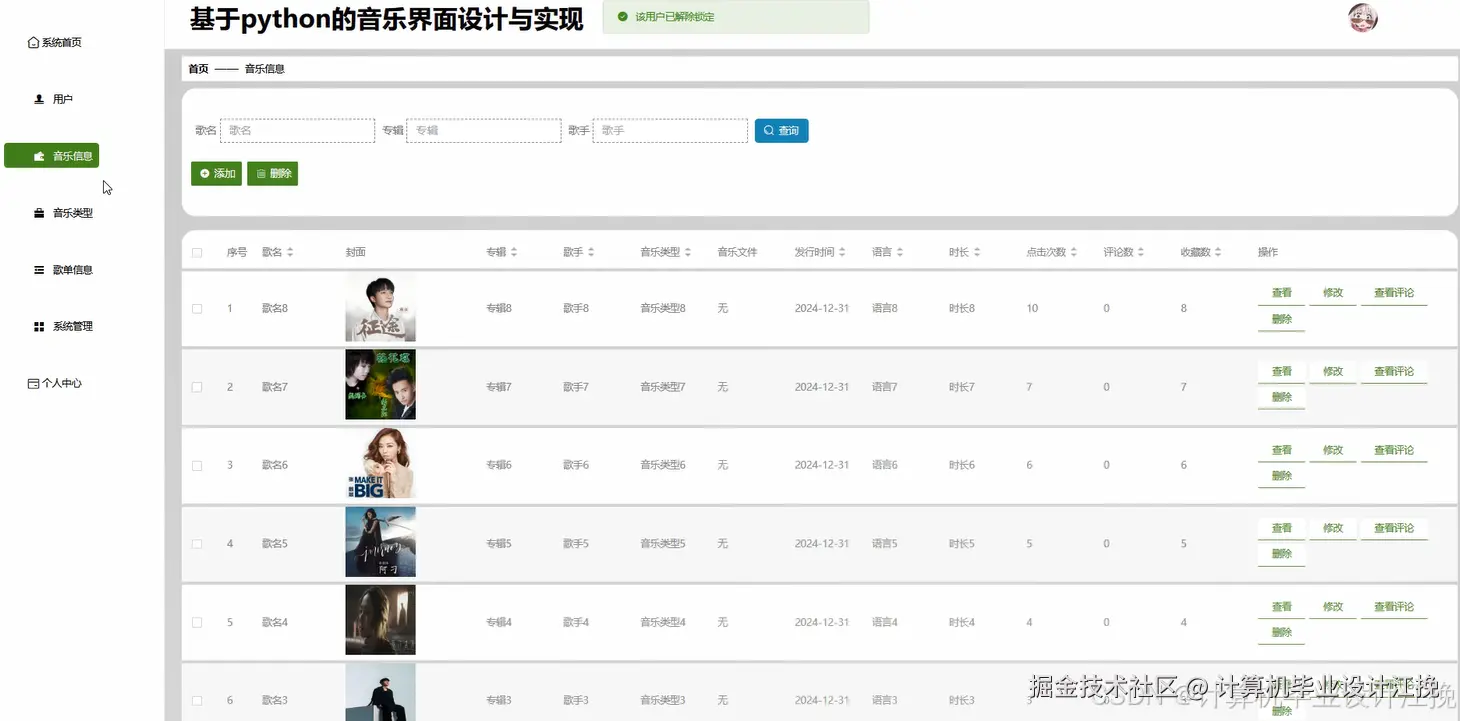This screenshot has height=721, width=1460.
Task: Sort table by 评论数 column arrows
Action: (1141, 253)
